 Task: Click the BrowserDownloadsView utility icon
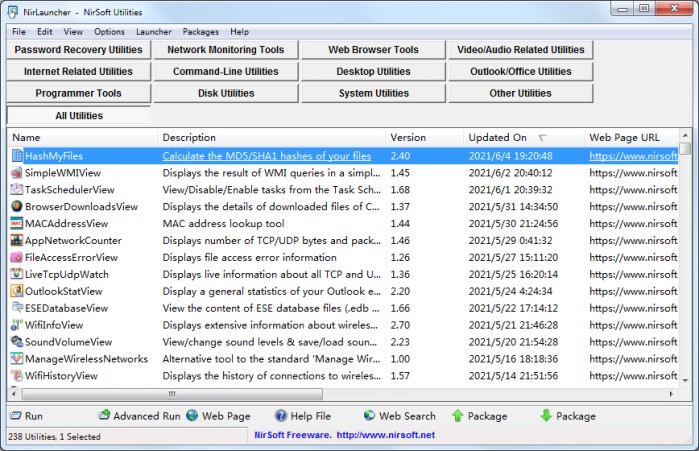tap(17, 206)
